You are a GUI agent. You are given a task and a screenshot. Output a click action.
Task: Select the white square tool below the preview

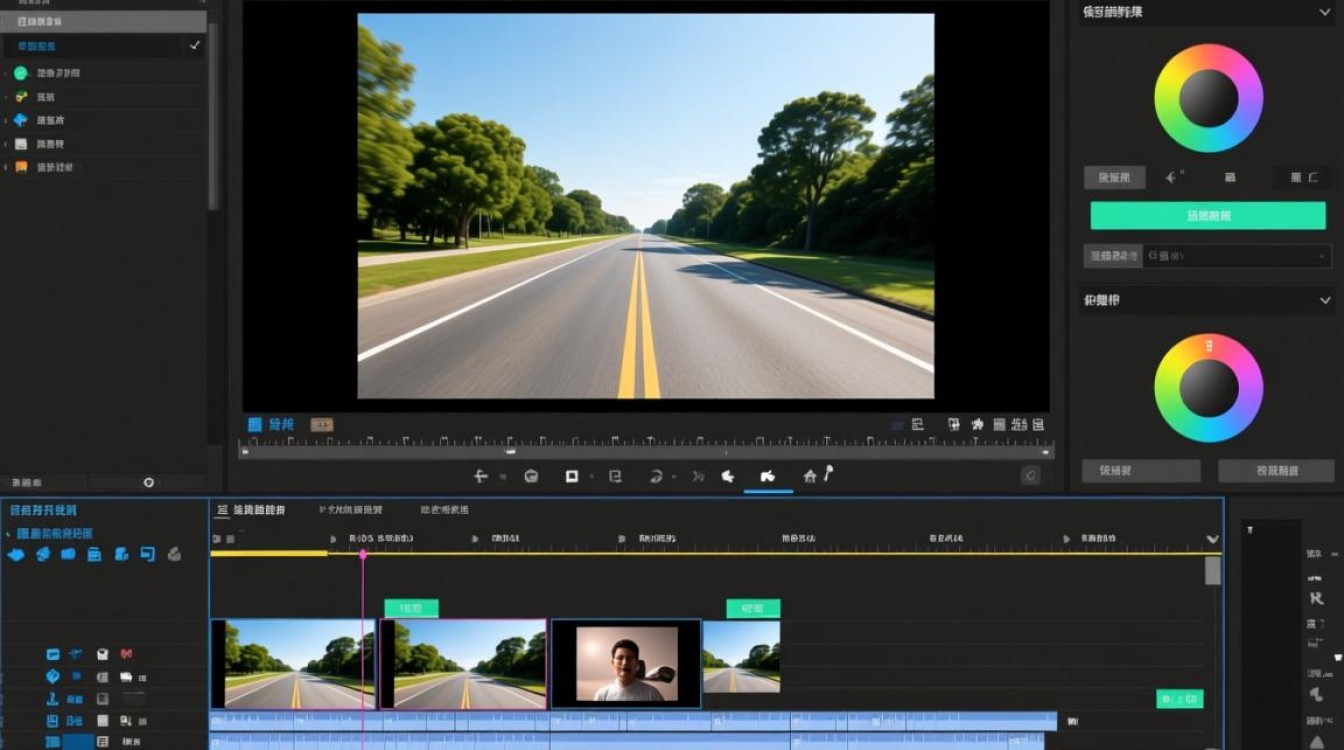[x=572, y=477]
